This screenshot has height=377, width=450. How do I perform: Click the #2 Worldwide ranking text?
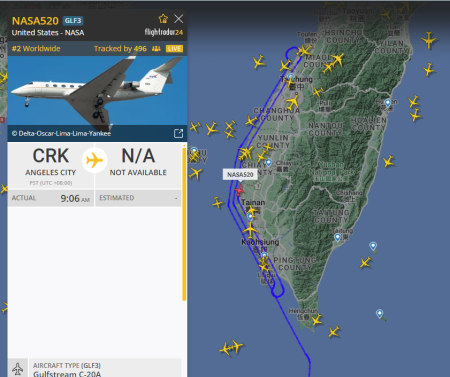pos(36,49)
